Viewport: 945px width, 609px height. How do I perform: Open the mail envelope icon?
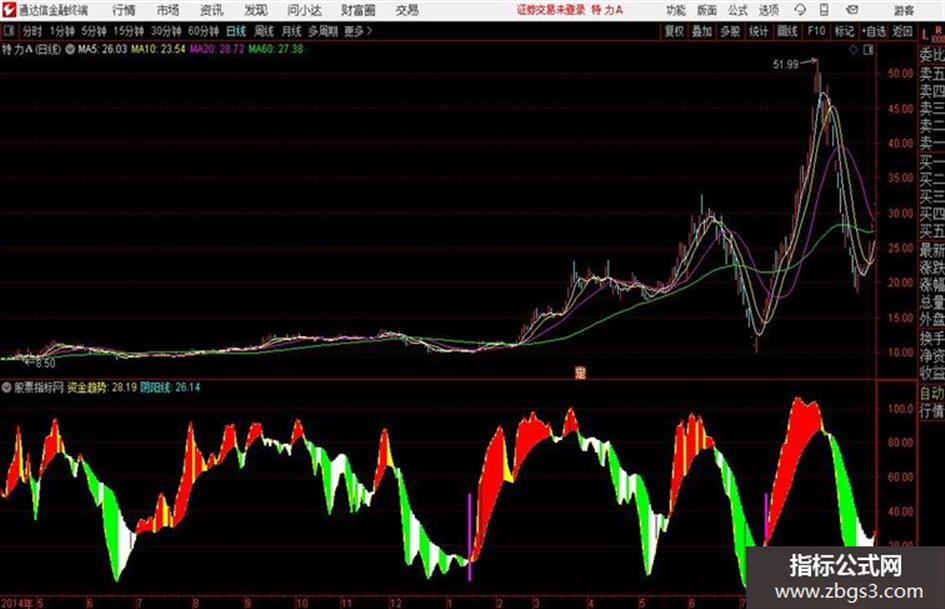(x=852, y=10)
